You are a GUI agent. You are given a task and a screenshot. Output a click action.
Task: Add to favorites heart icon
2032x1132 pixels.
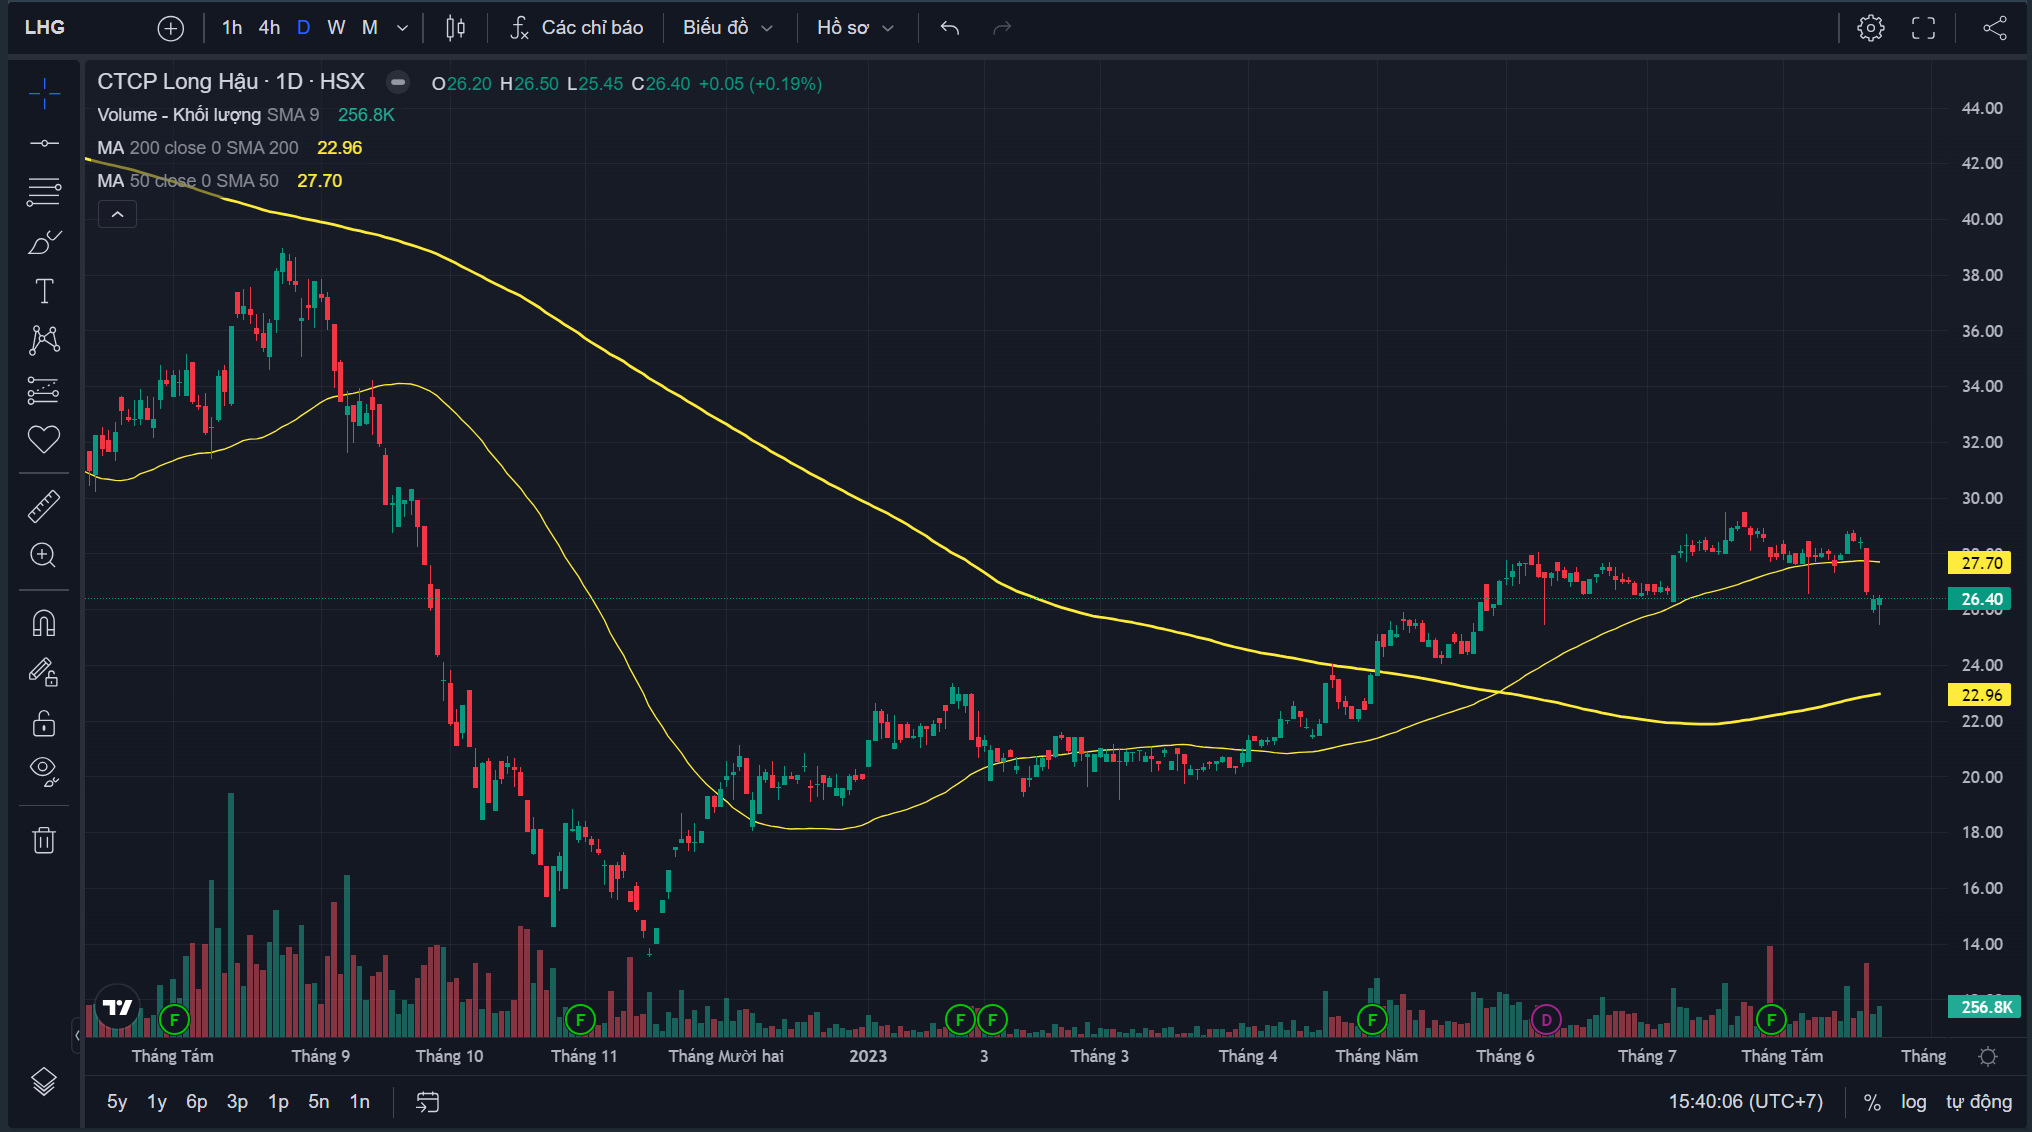[43, 439]
